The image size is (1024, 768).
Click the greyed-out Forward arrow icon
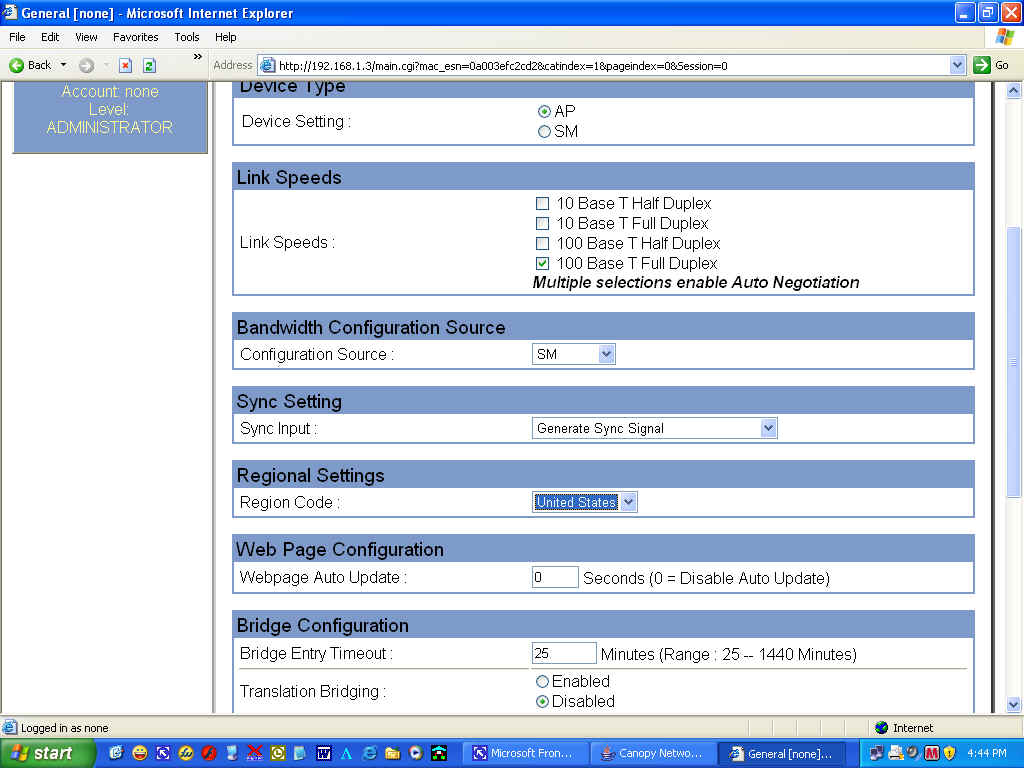click(86, 65)
